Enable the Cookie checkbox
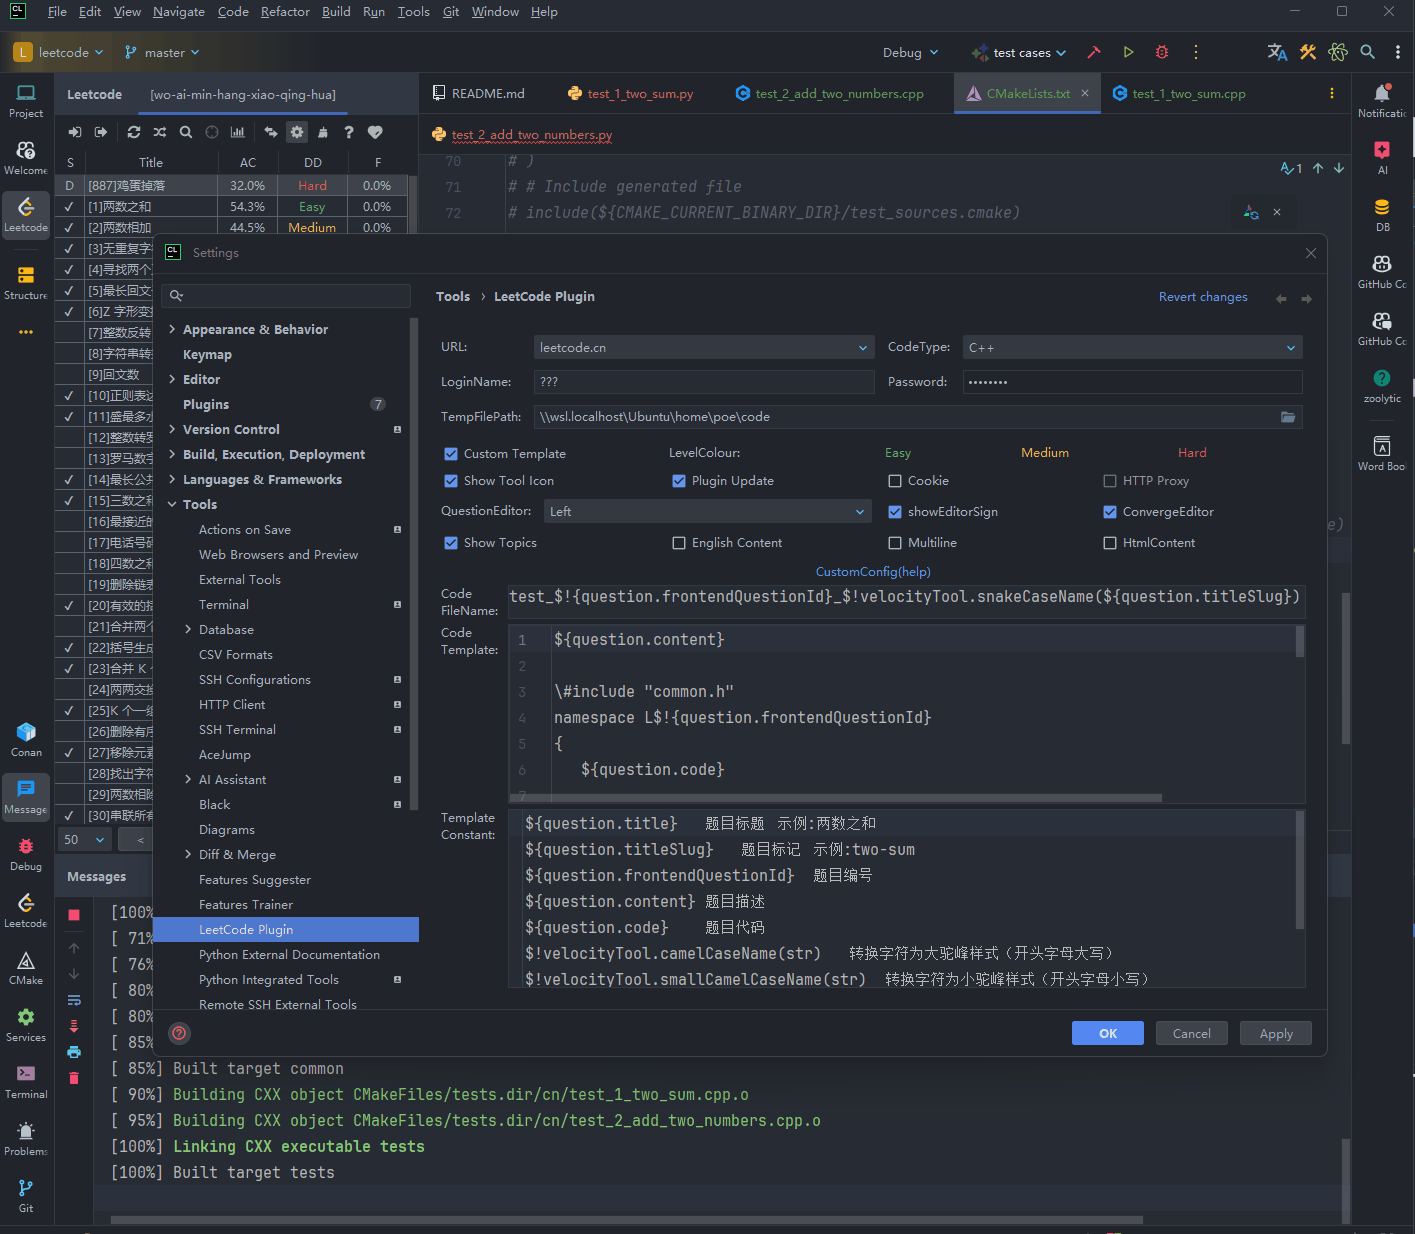 [x=895, y=481]
